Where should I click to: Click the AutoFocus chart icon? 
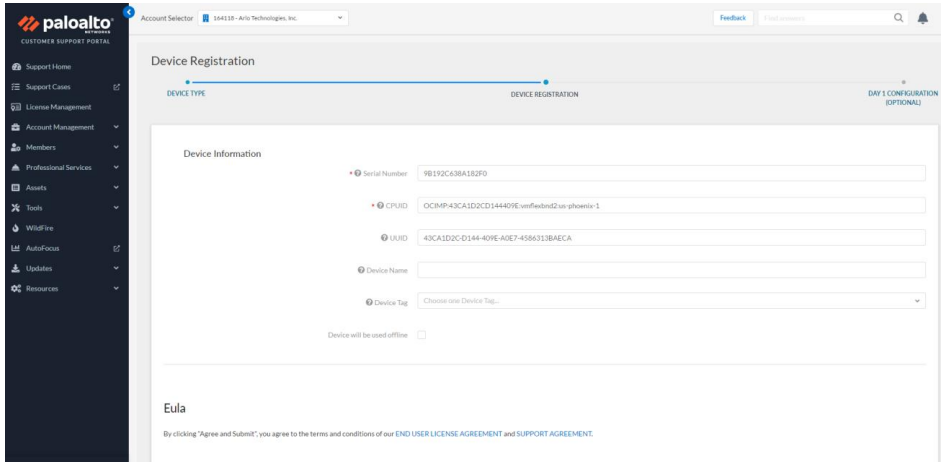coord(16,248)
